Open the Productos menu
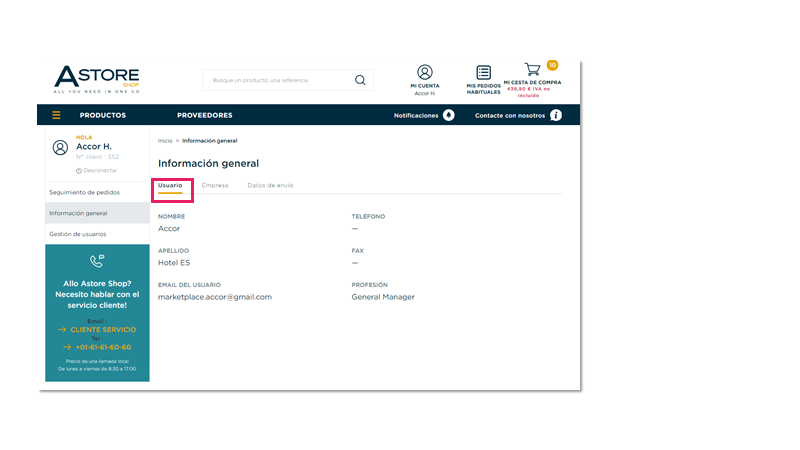800x450 pixels. tap(103, 115)
